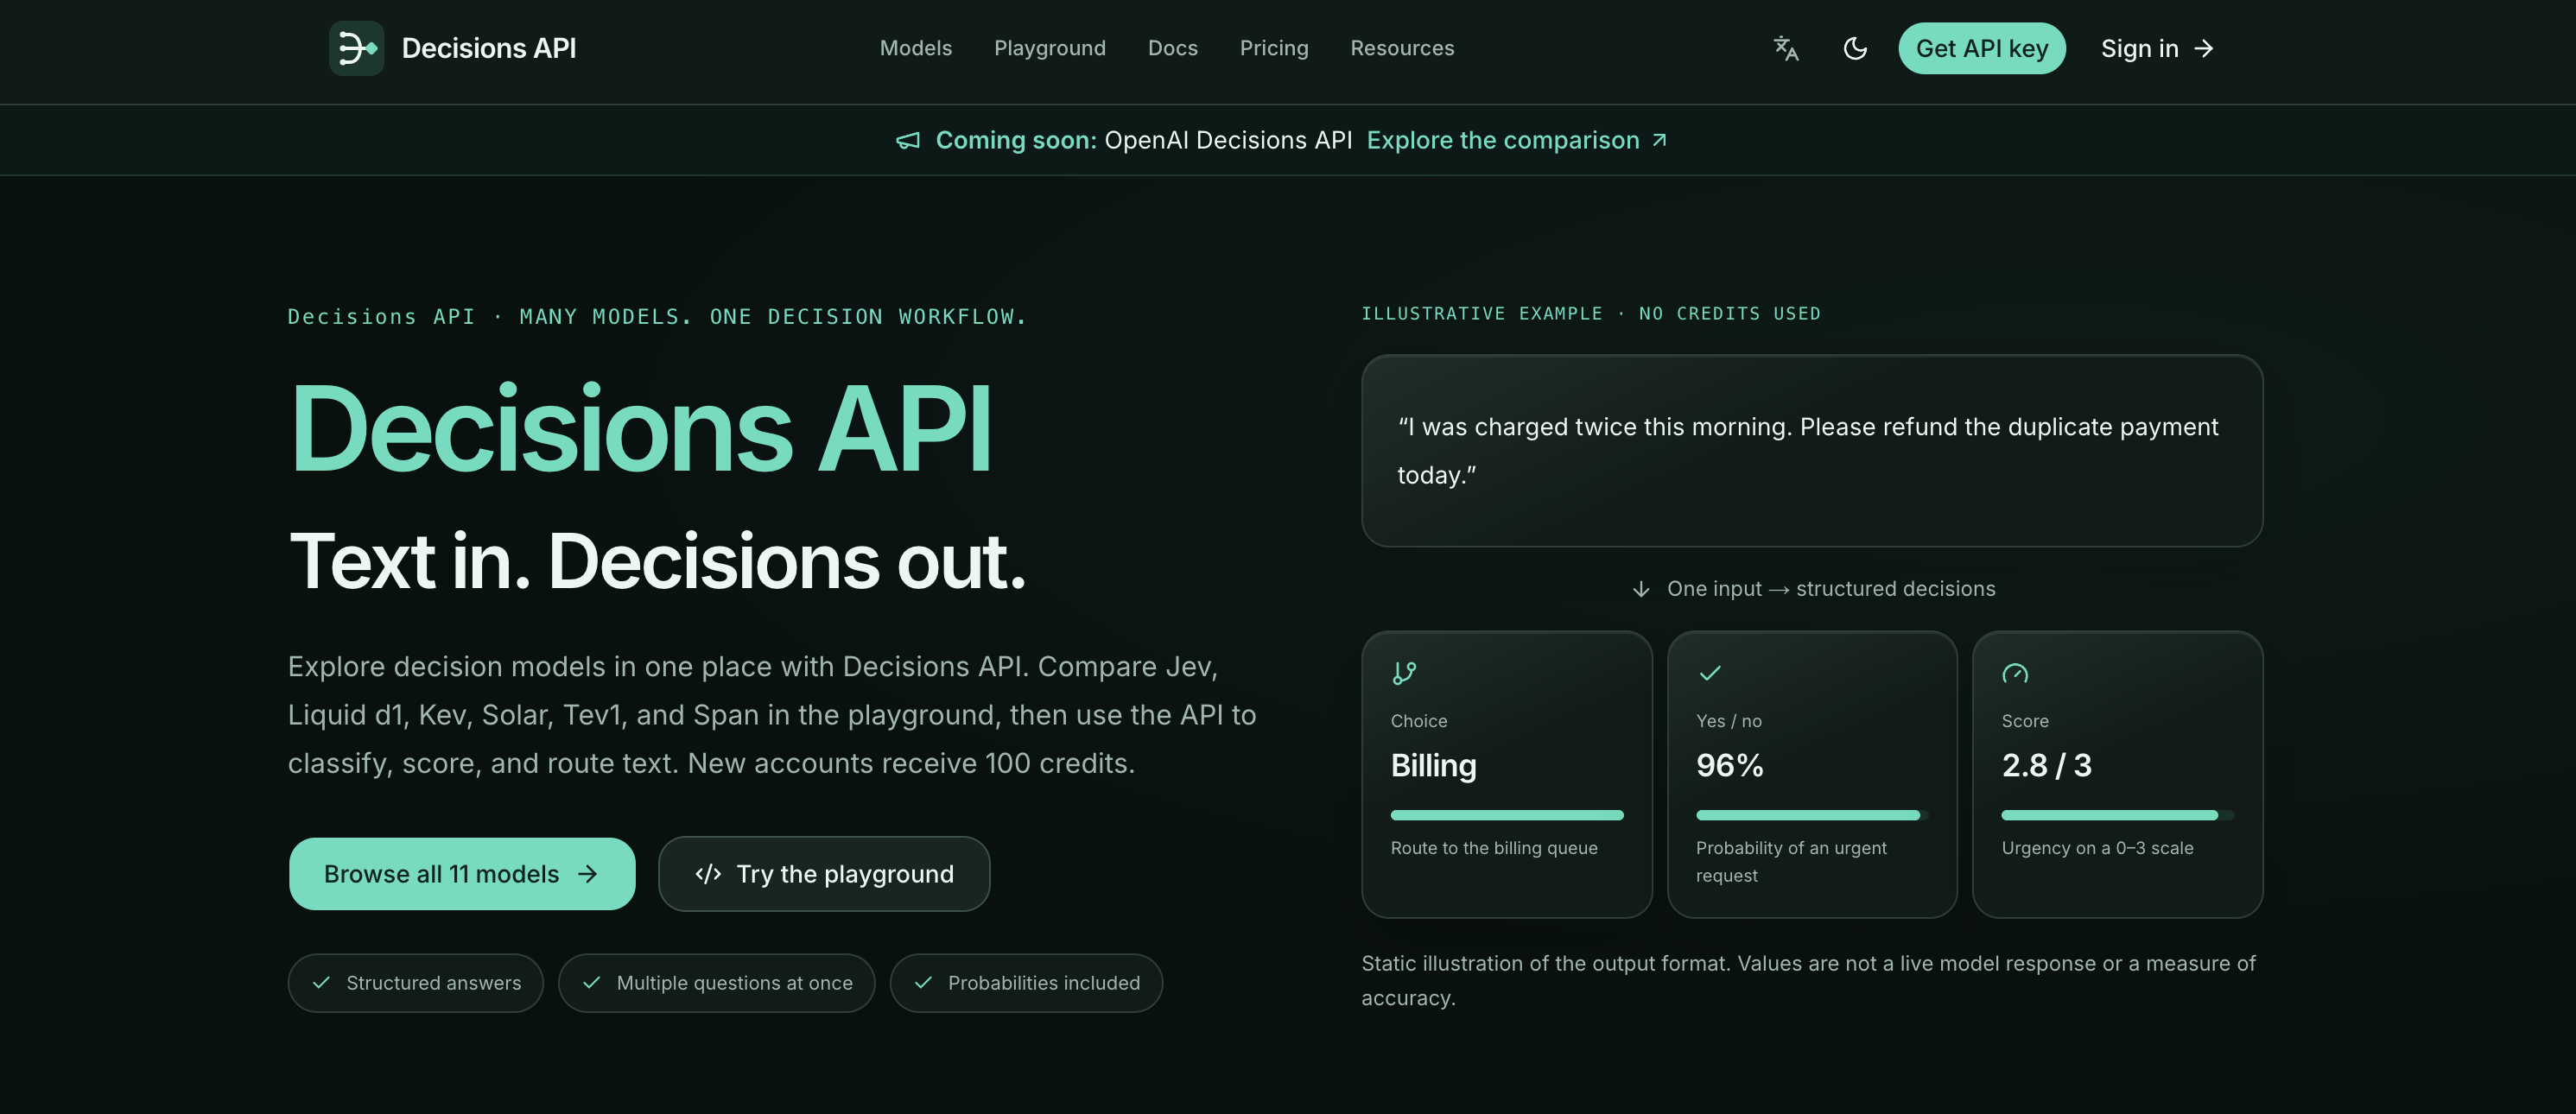
Task: Click the Decisions API logo icon
Action: tap(356, 48)
